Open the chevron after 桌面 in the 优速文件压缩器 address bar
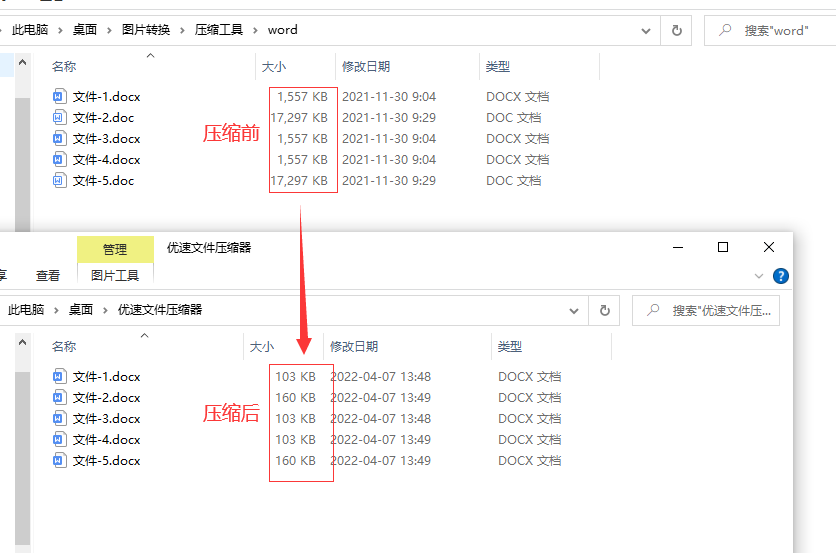The height and width of the screenshot is (553, 836). (105, 310)
